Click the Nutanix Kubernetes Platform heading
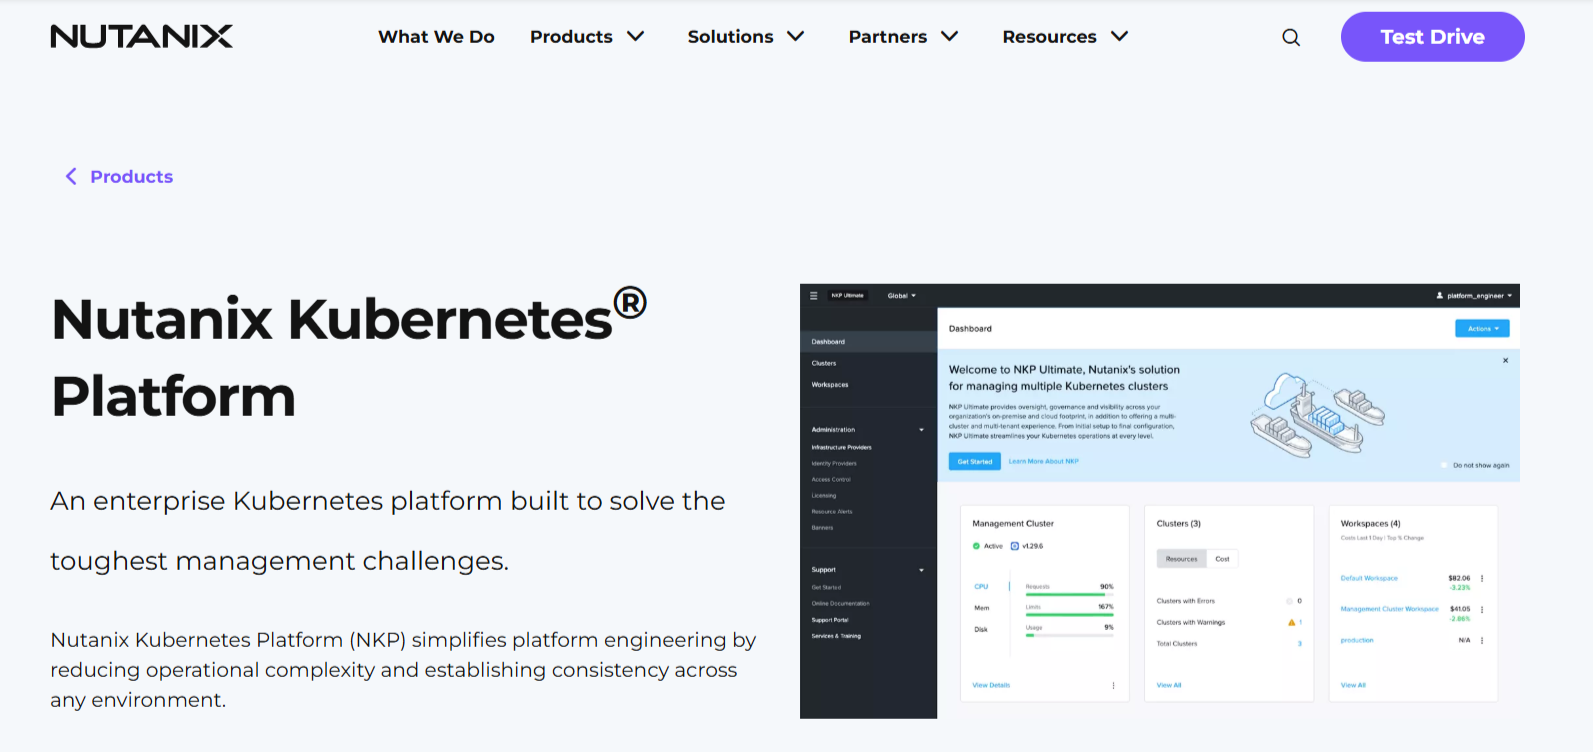The height and width of the screenshot is (752, 1593). (349, 356)
